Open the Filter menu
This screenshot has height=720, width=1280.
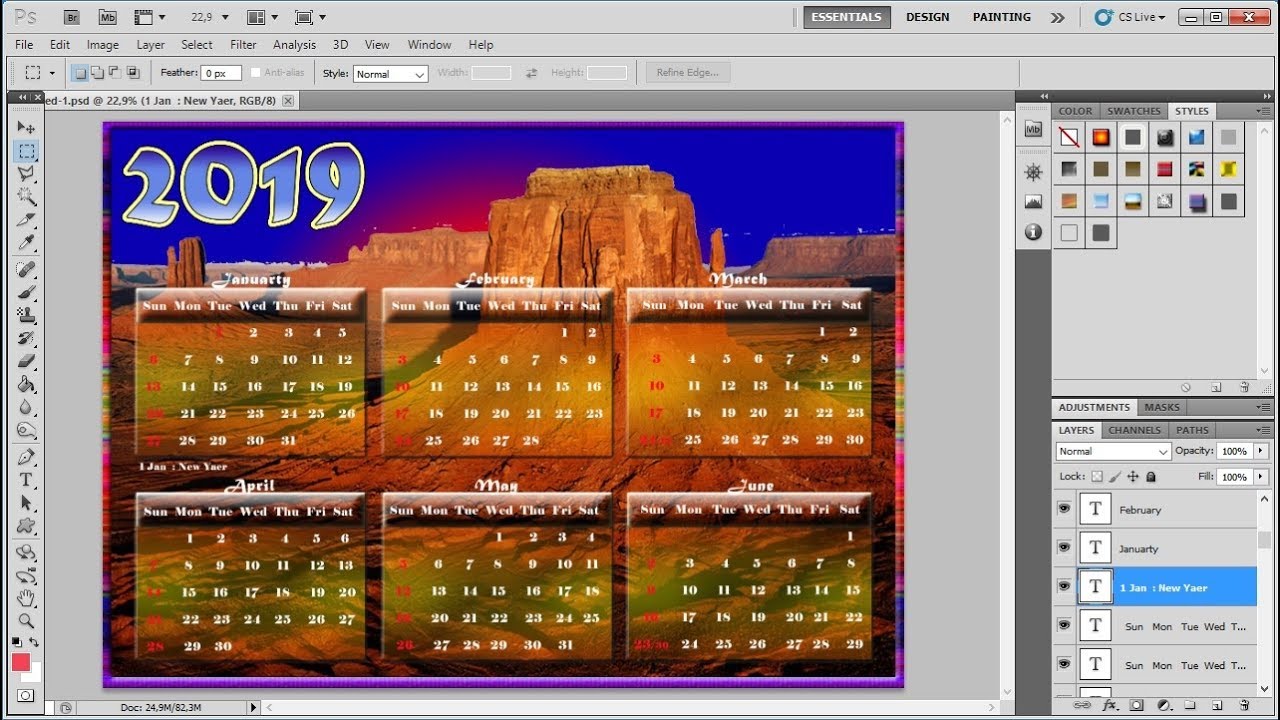[x=243, y=44]
